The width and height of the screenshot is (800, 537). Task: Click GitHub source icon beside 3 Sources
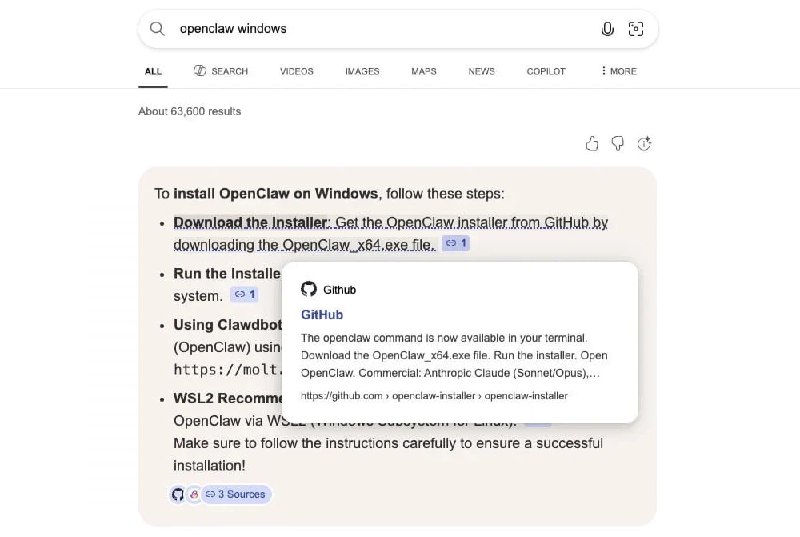point(178,494)
